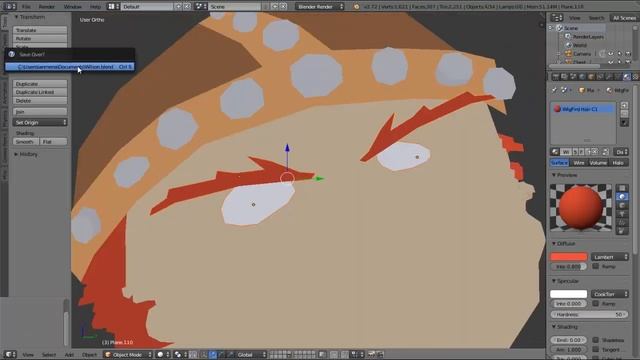Open the Render properties tab icon

click(556, 77)
